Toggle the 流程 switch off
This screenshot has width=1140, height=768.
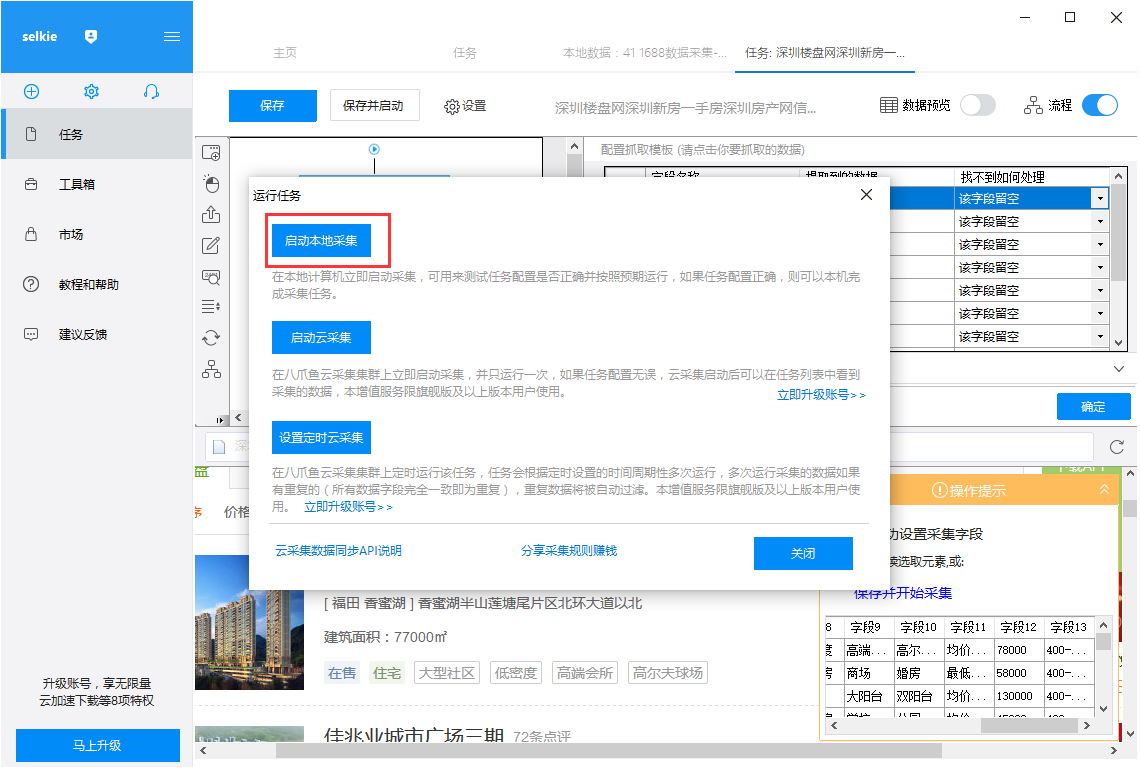(x=1099, y=105)
